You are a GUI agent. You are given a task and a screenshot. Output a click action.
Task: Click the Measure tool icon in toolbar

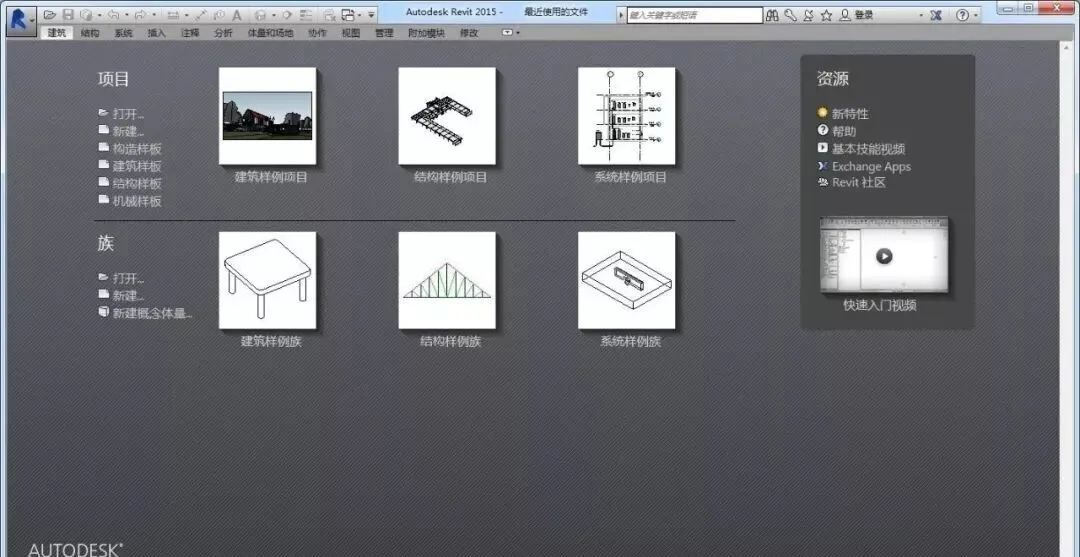(174, 14)
